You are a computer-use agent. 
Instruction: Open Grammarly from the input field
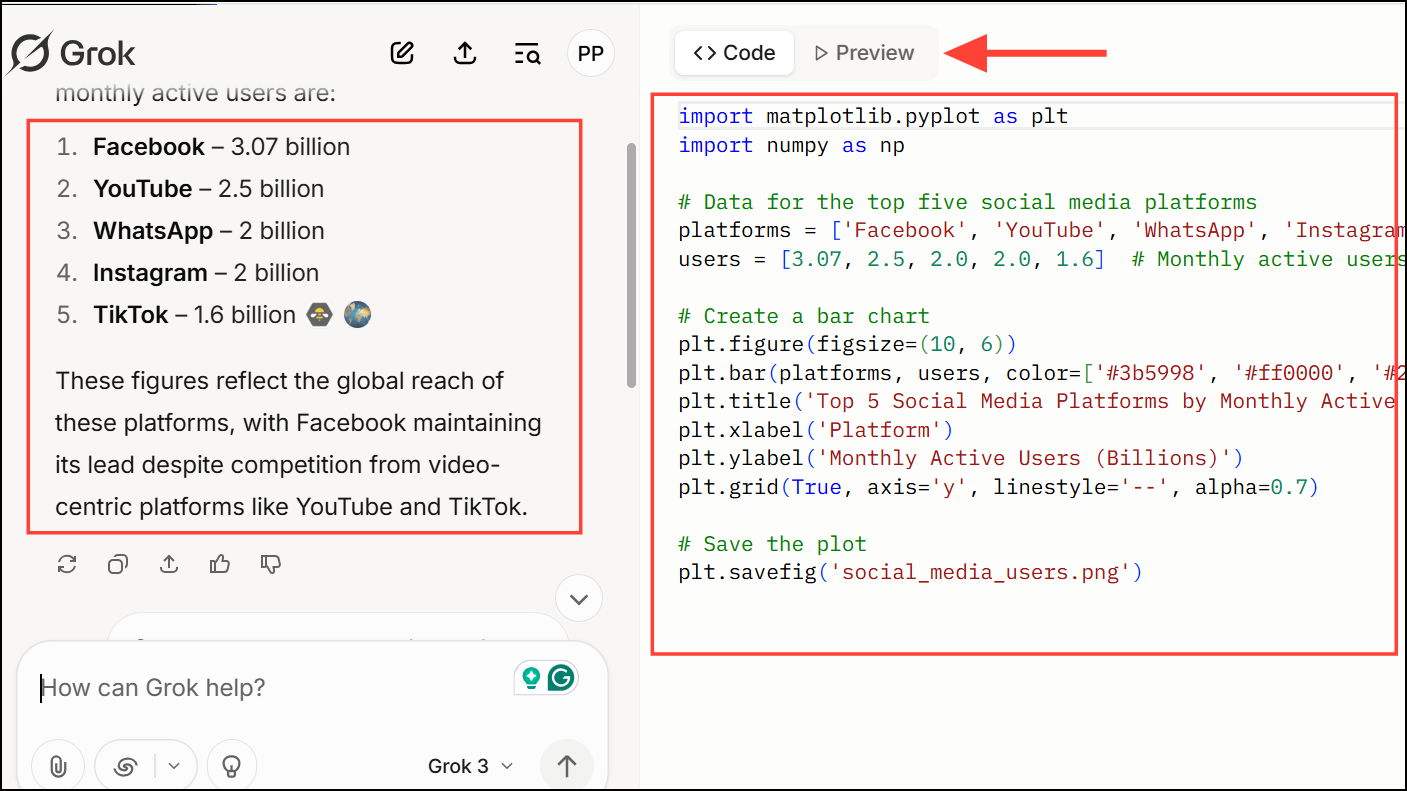tap(561, 677)
